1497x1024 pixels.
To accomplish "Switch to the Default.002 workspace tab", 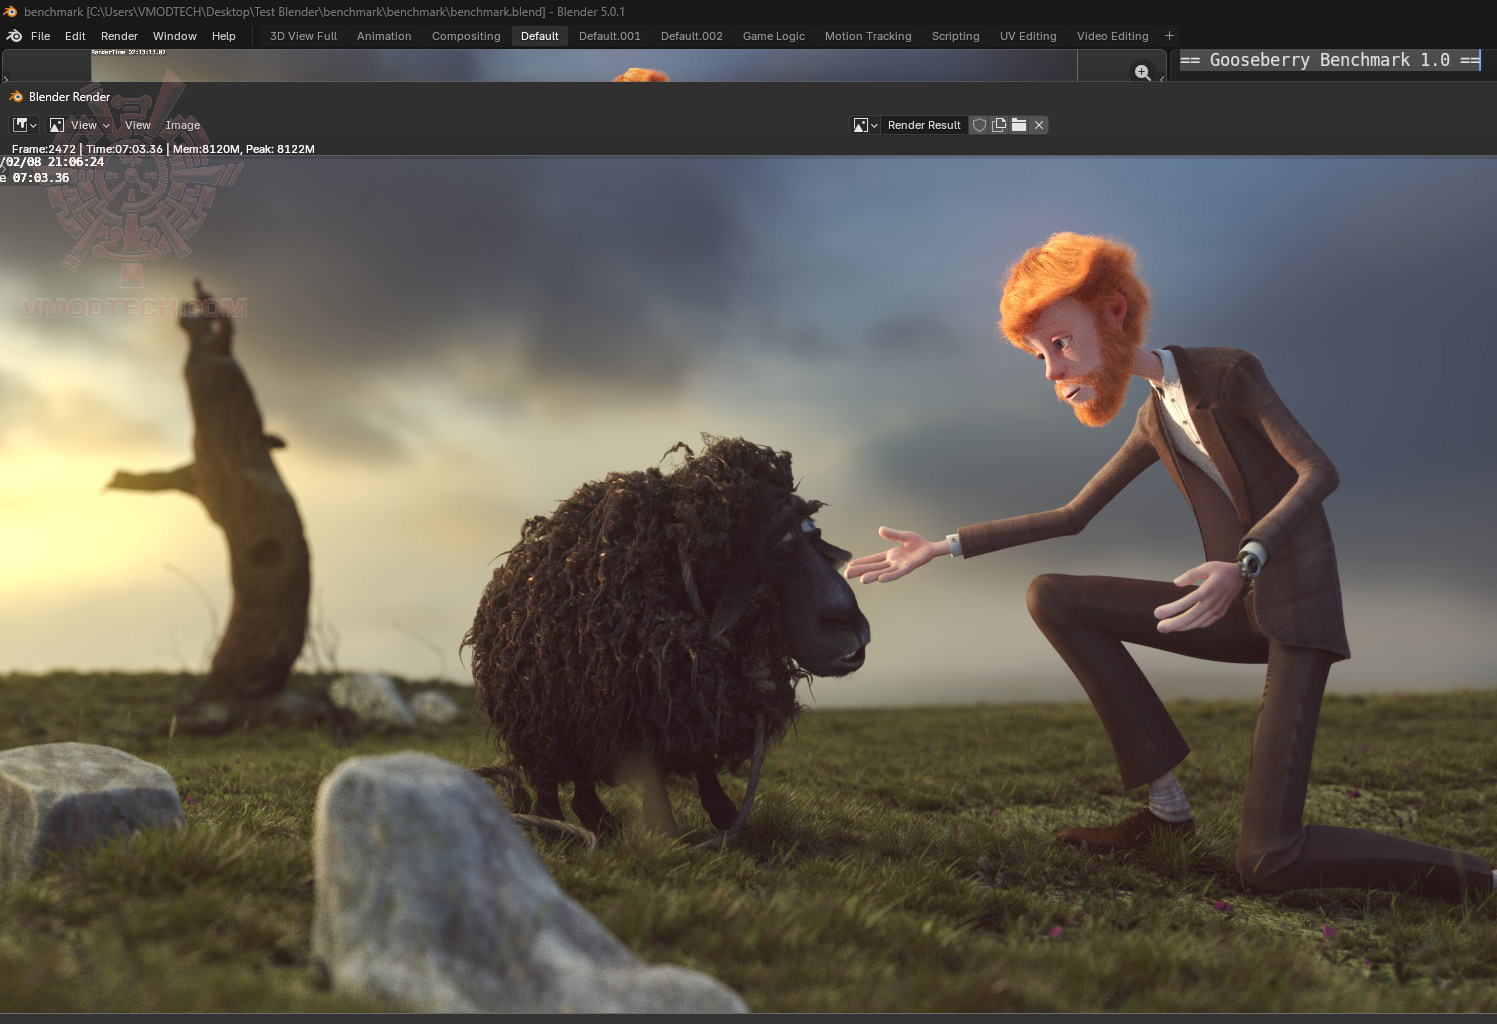I will (692, 36).
